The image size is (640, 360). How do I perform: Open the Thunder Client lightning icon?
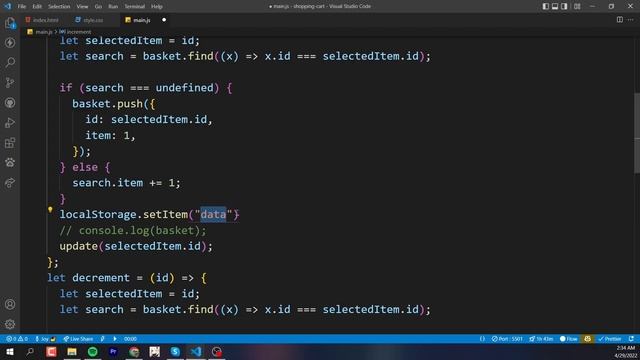(10, 42)
